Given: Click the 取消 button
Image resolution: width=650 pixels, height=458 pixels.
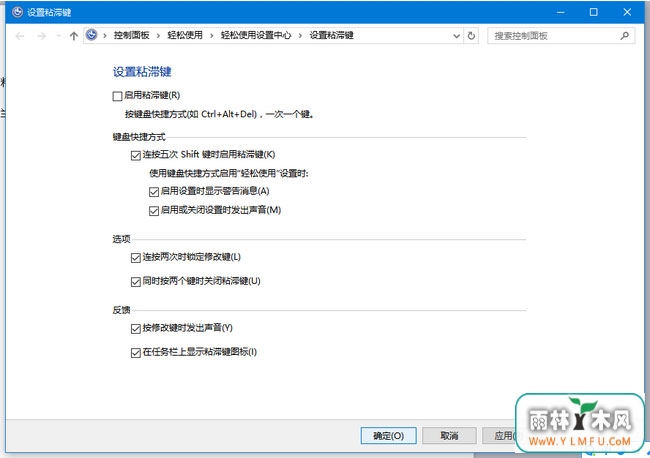Looking at the screenshot, I should 449,436.
